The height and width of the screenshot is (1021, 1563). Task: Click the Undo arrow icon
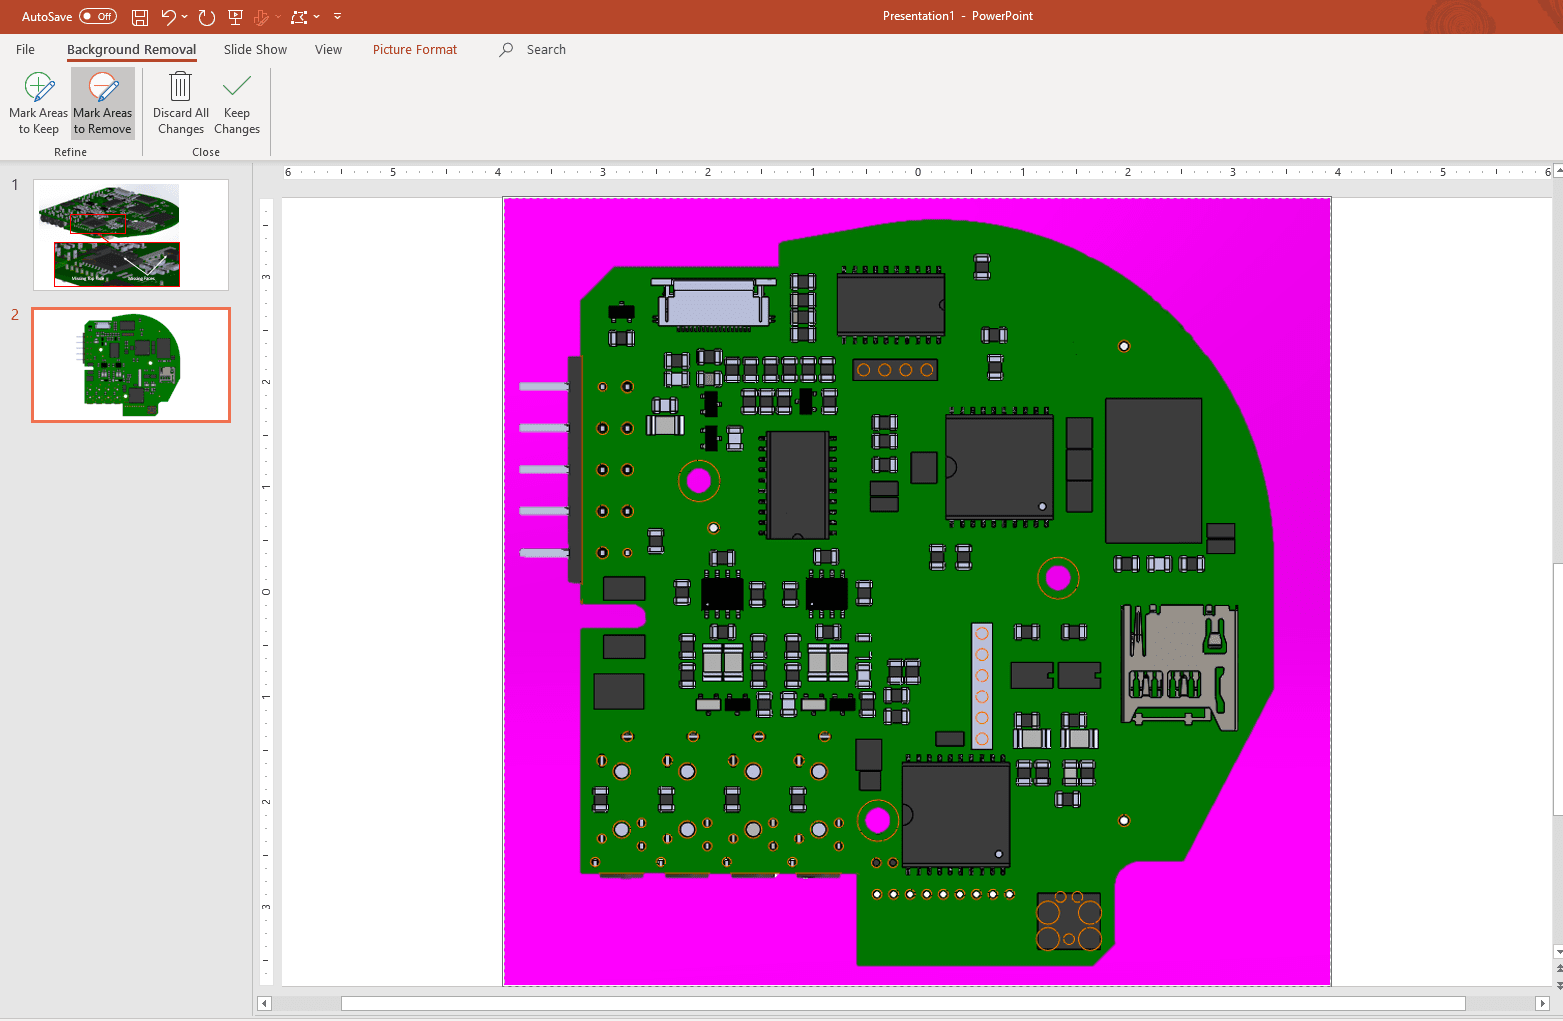click(168, 17)
